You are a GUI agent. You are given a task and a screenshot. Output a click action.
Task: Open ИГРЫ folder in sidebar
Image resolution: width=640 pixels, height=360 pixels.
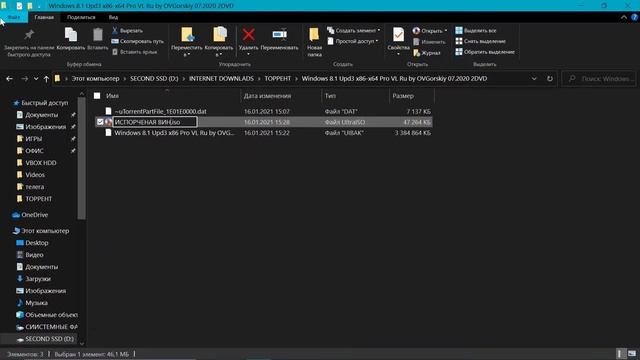(33, 139)
